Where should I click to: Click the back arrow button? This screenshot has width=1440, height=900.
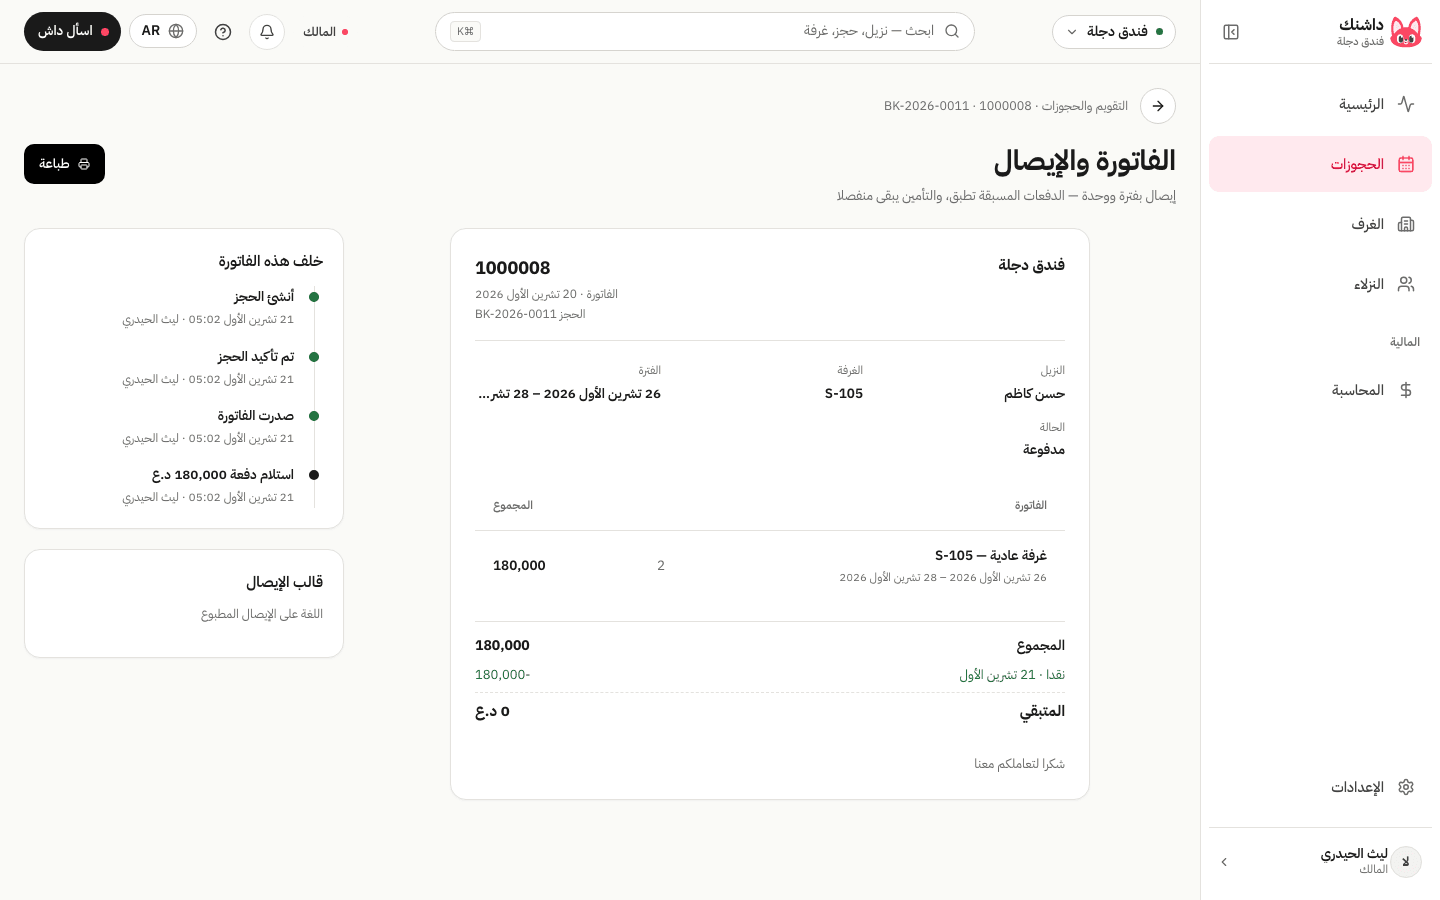pyautogui.click(x=1158, y=106)
